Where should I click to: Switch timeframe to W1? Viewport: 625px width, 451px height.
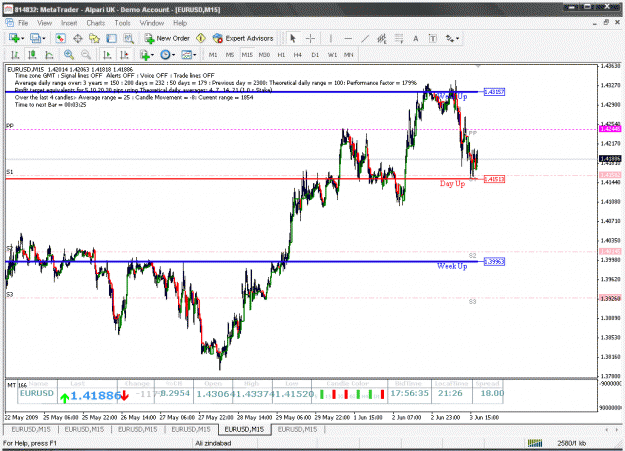click(x=332, y=55)
